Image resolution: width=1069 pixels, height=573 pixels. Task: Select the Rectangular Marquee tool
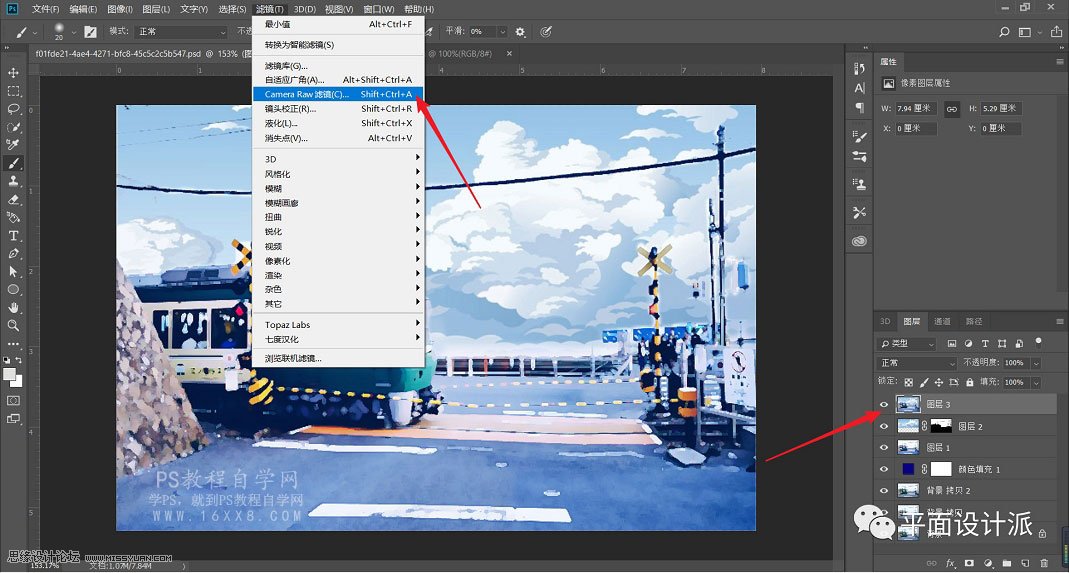tap(13, 91)
